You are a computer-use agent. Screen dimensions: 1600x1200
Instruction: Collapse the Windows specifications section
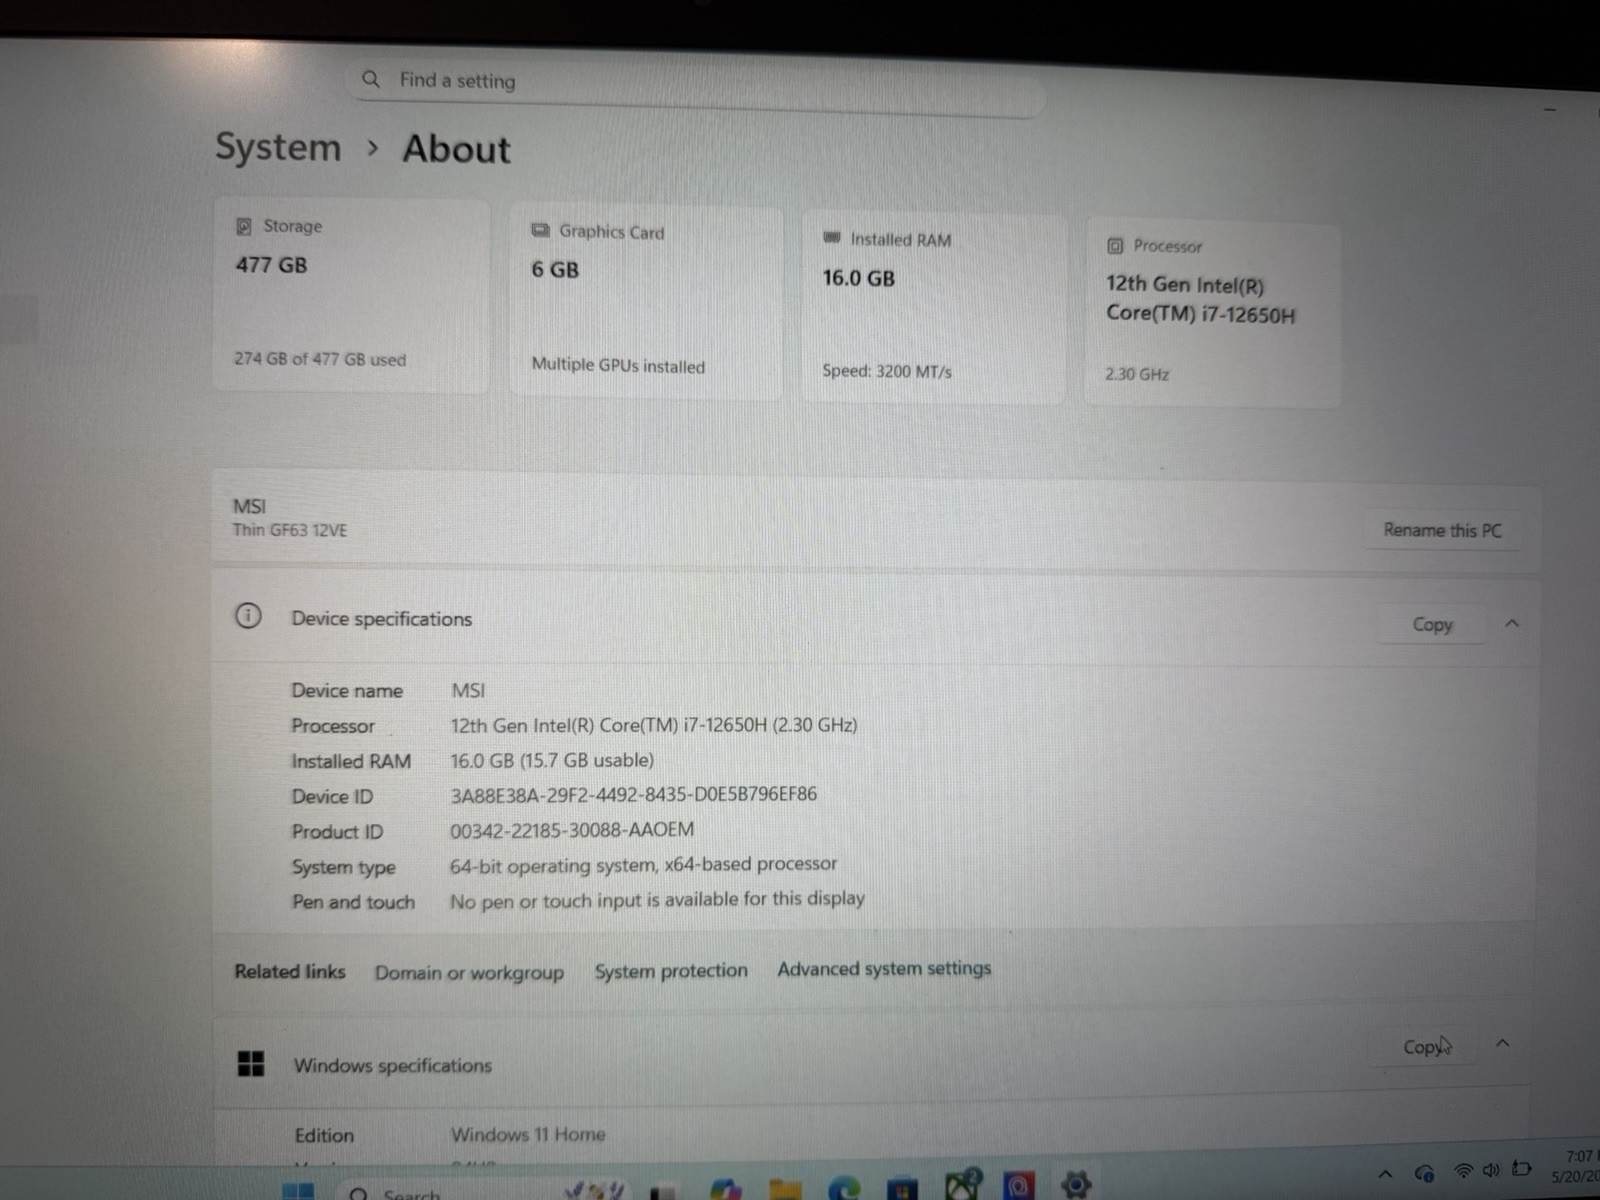[x=1502, y=1043]
